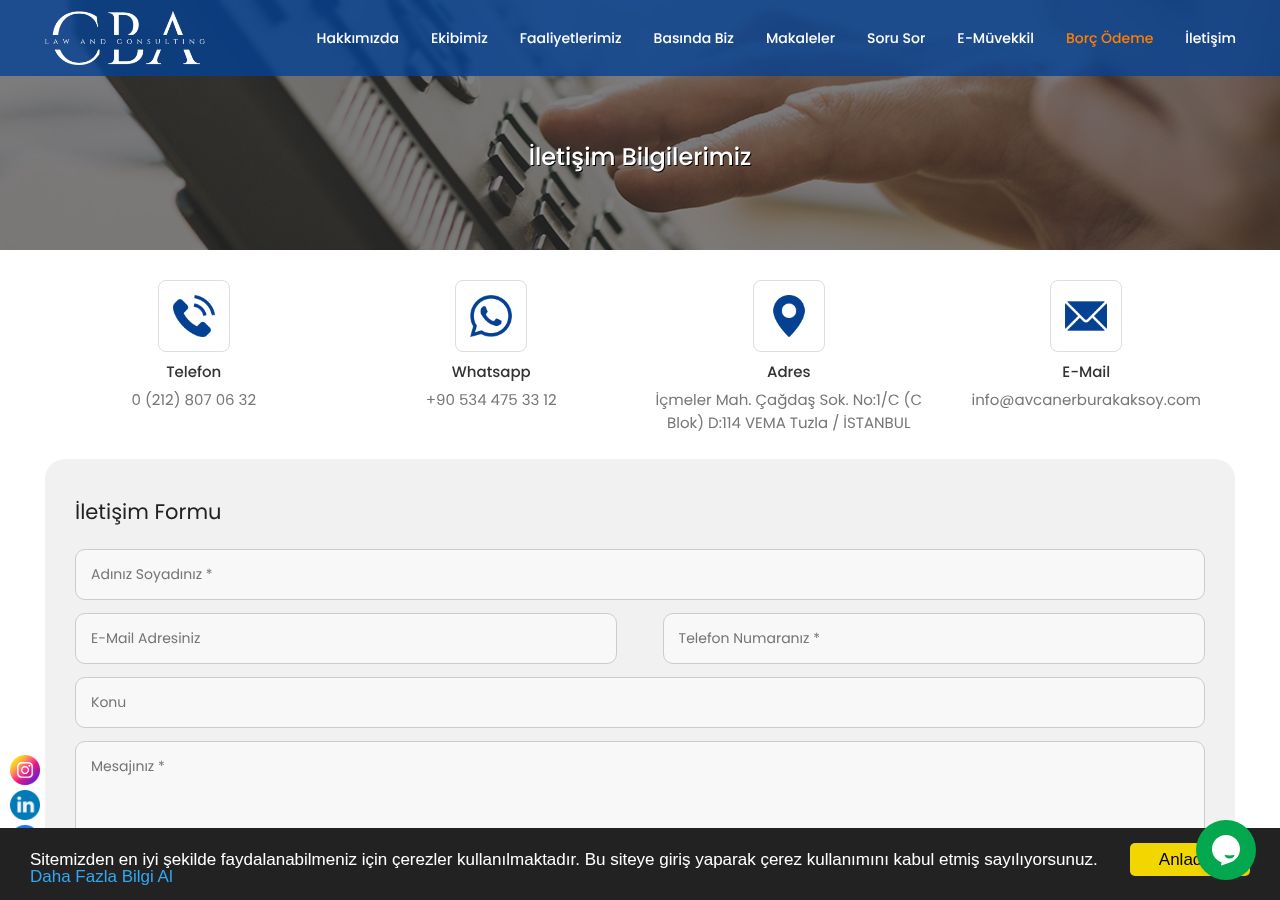Click the Adres map pin icon
This screenshot has width=1280, height=900.
(789, 316)
